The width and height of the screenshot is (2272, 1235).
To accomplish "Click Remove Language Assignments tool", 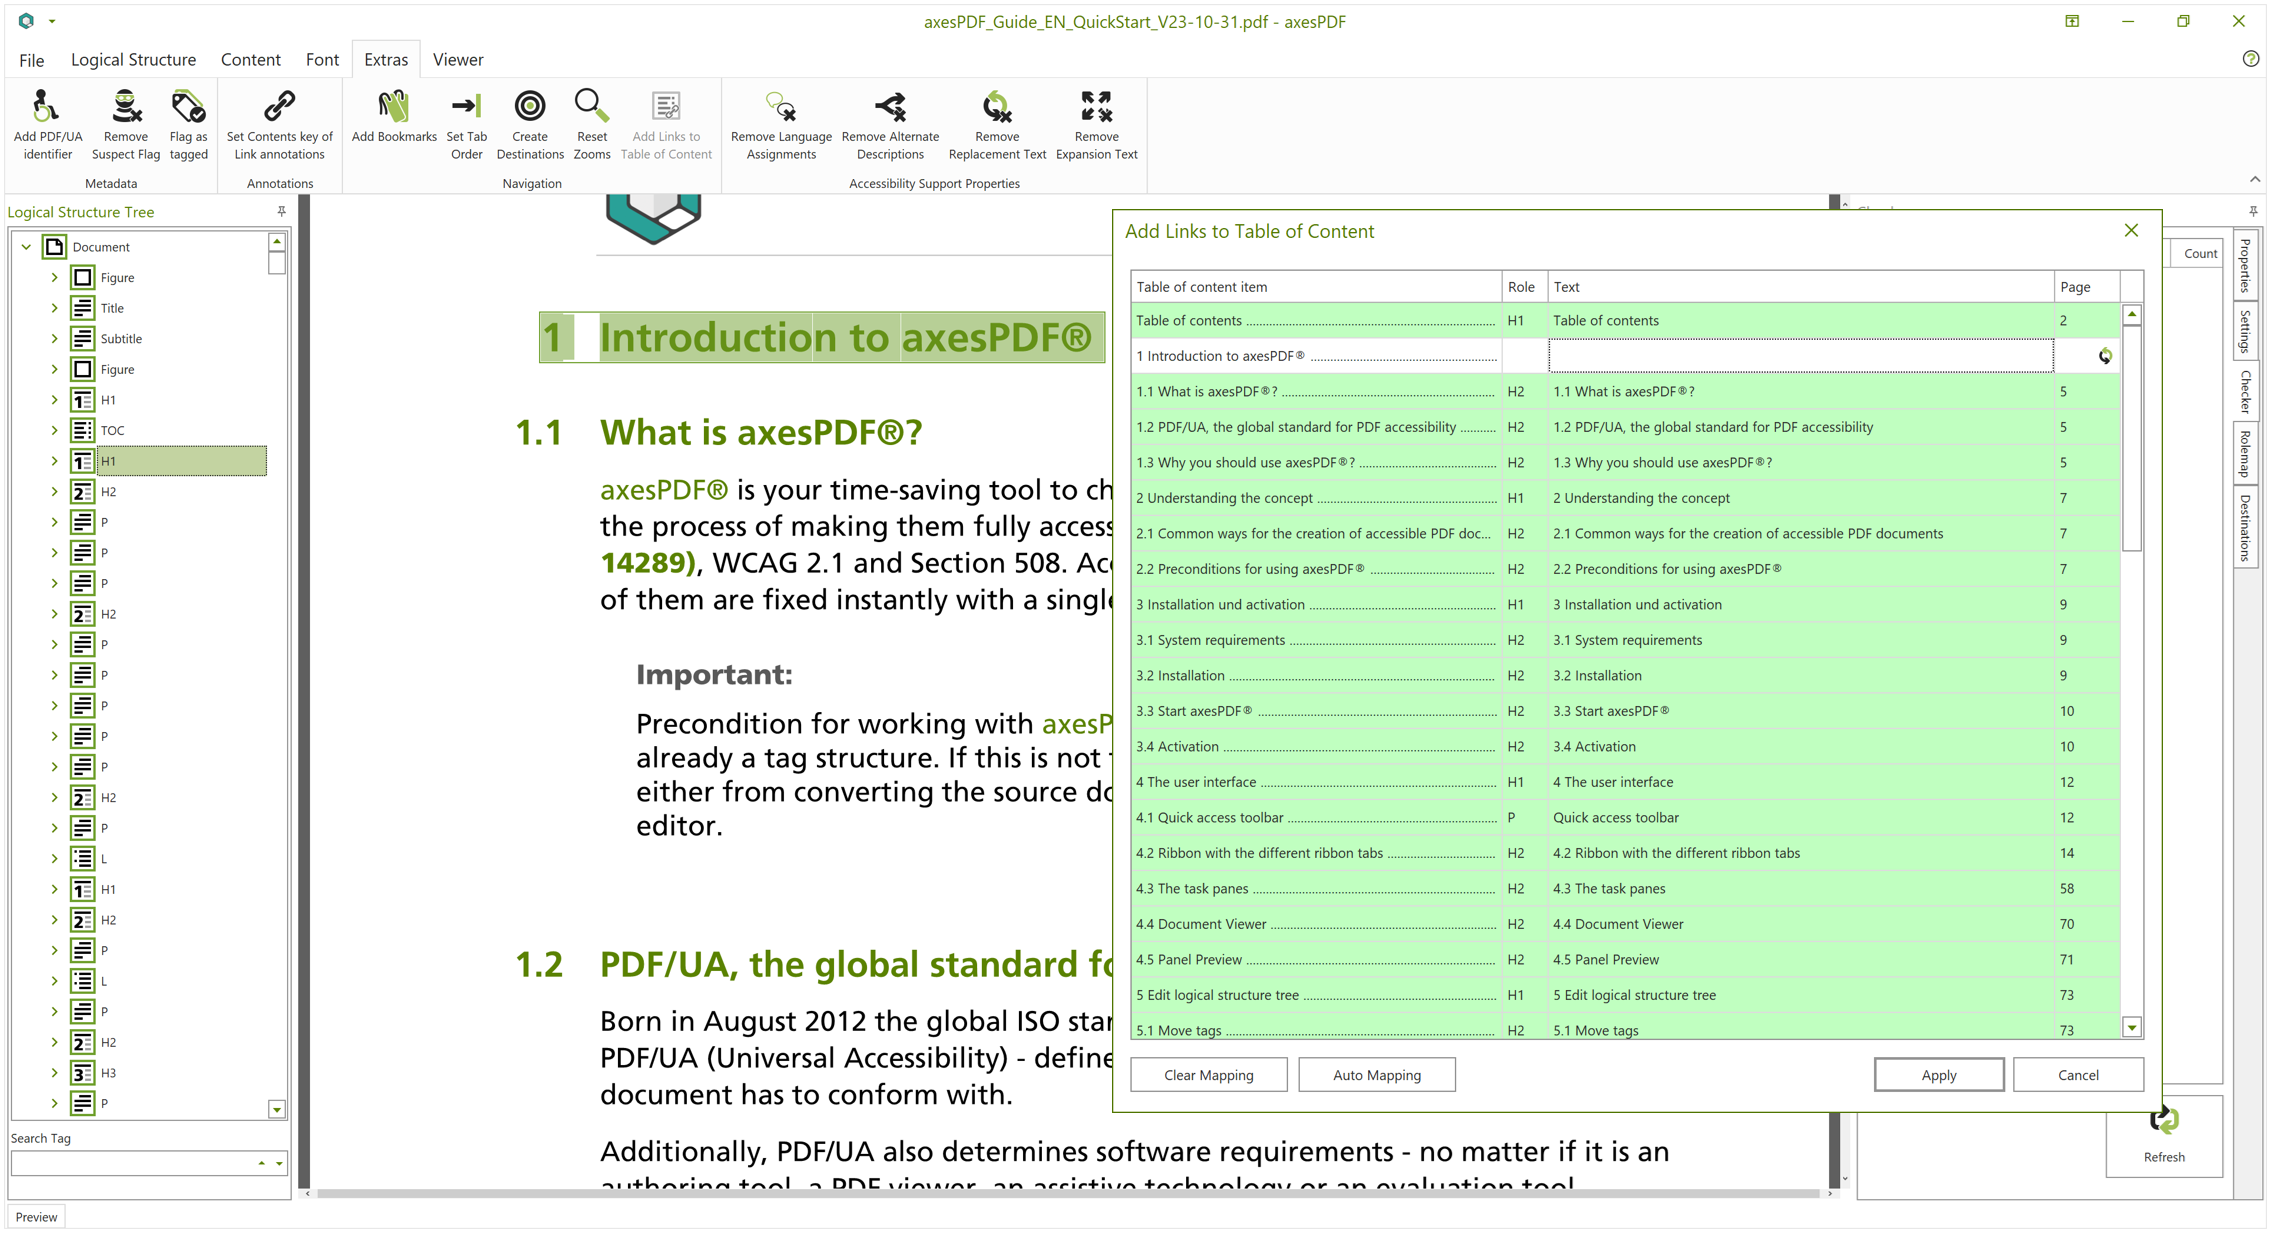I will coord(781,125).
